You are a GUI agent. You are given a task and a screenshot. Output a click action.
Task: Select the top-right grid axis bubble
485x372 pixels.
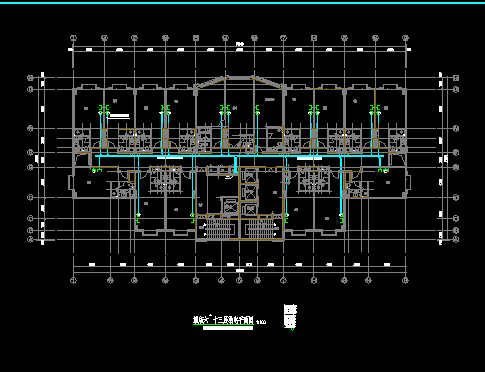(x=405, y=38)
